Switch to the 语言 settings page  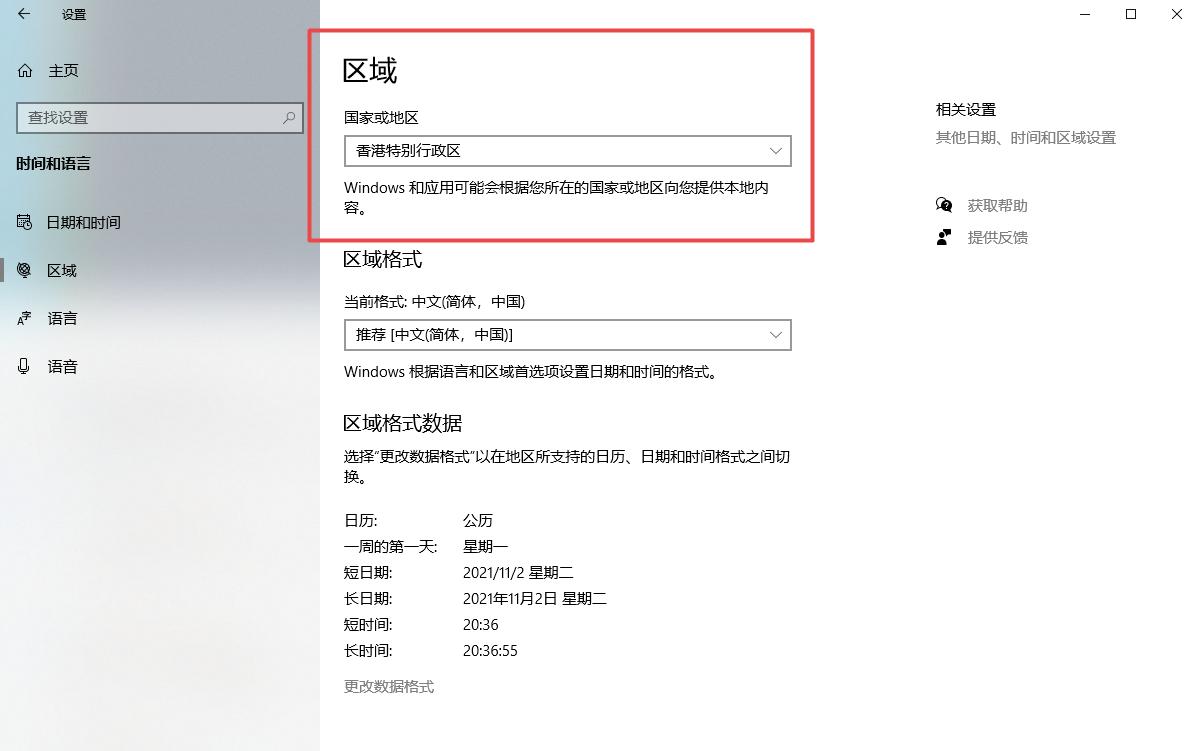62,318
